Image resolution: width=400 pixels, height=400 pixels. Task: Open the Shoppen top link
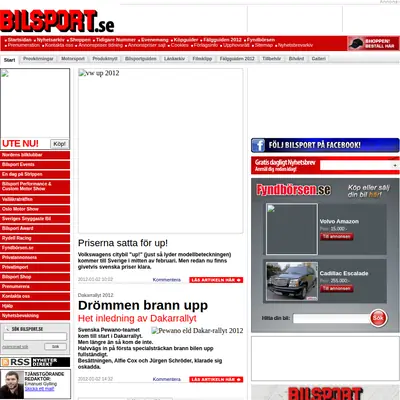[80, 40]
